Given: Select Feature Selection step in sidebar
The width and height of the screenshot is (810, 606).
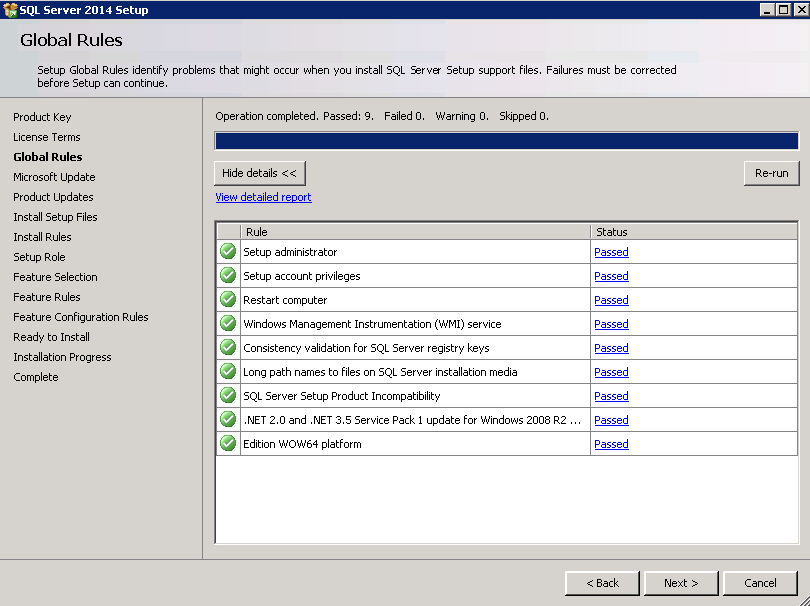Looking at the screenshot, I should pos(55,277).
